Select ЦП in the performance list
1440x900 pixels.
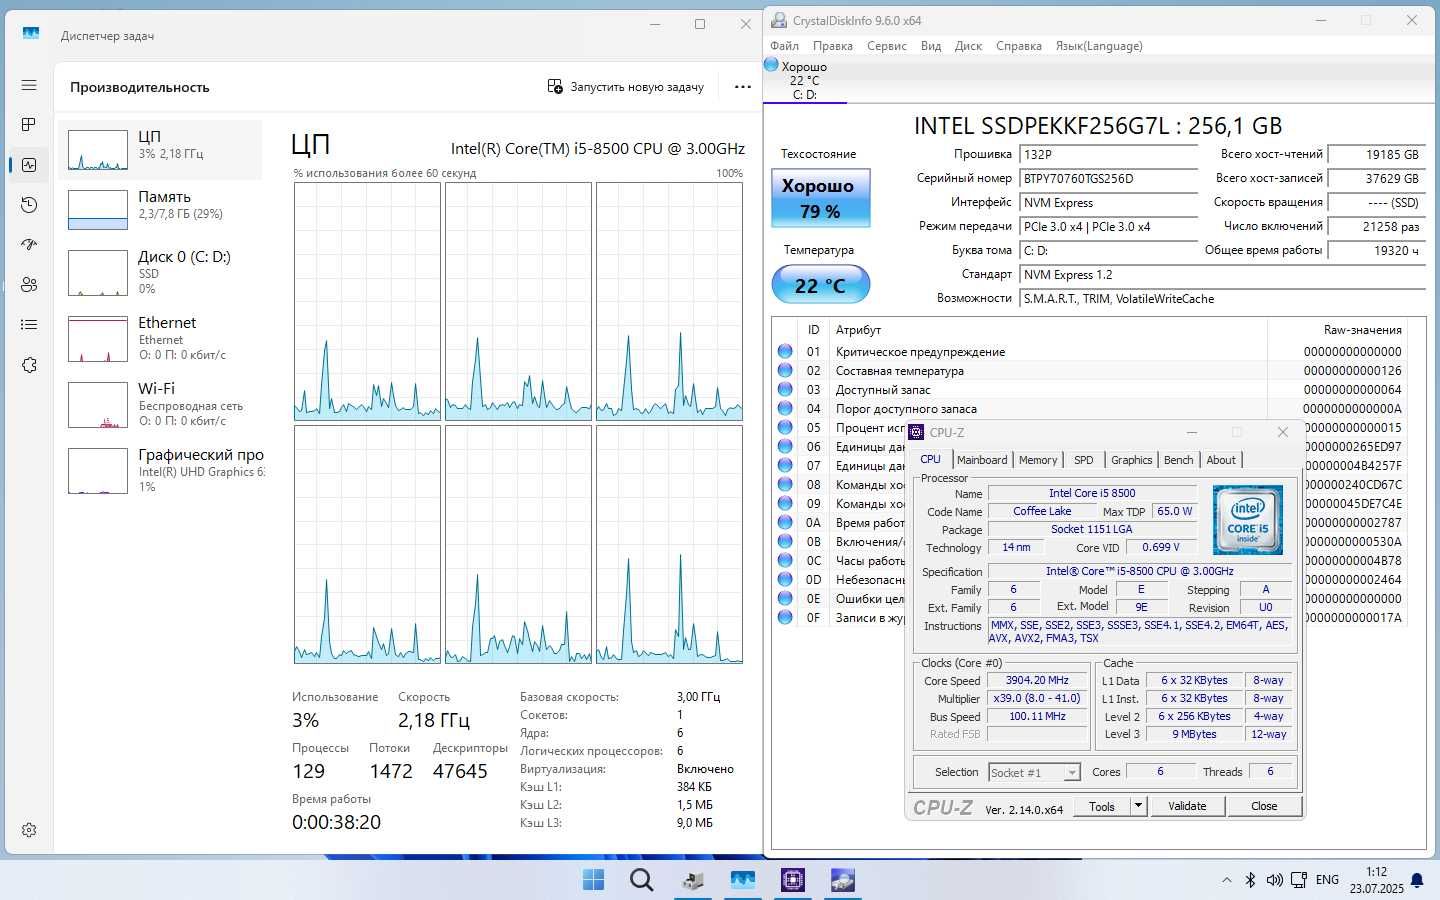[x=160, y=149]
